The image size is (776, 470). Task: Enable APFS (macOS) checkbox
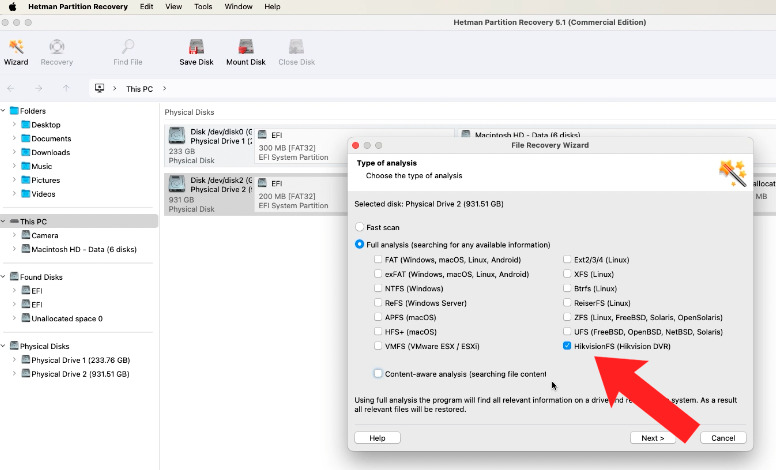(x=378, y=317)
